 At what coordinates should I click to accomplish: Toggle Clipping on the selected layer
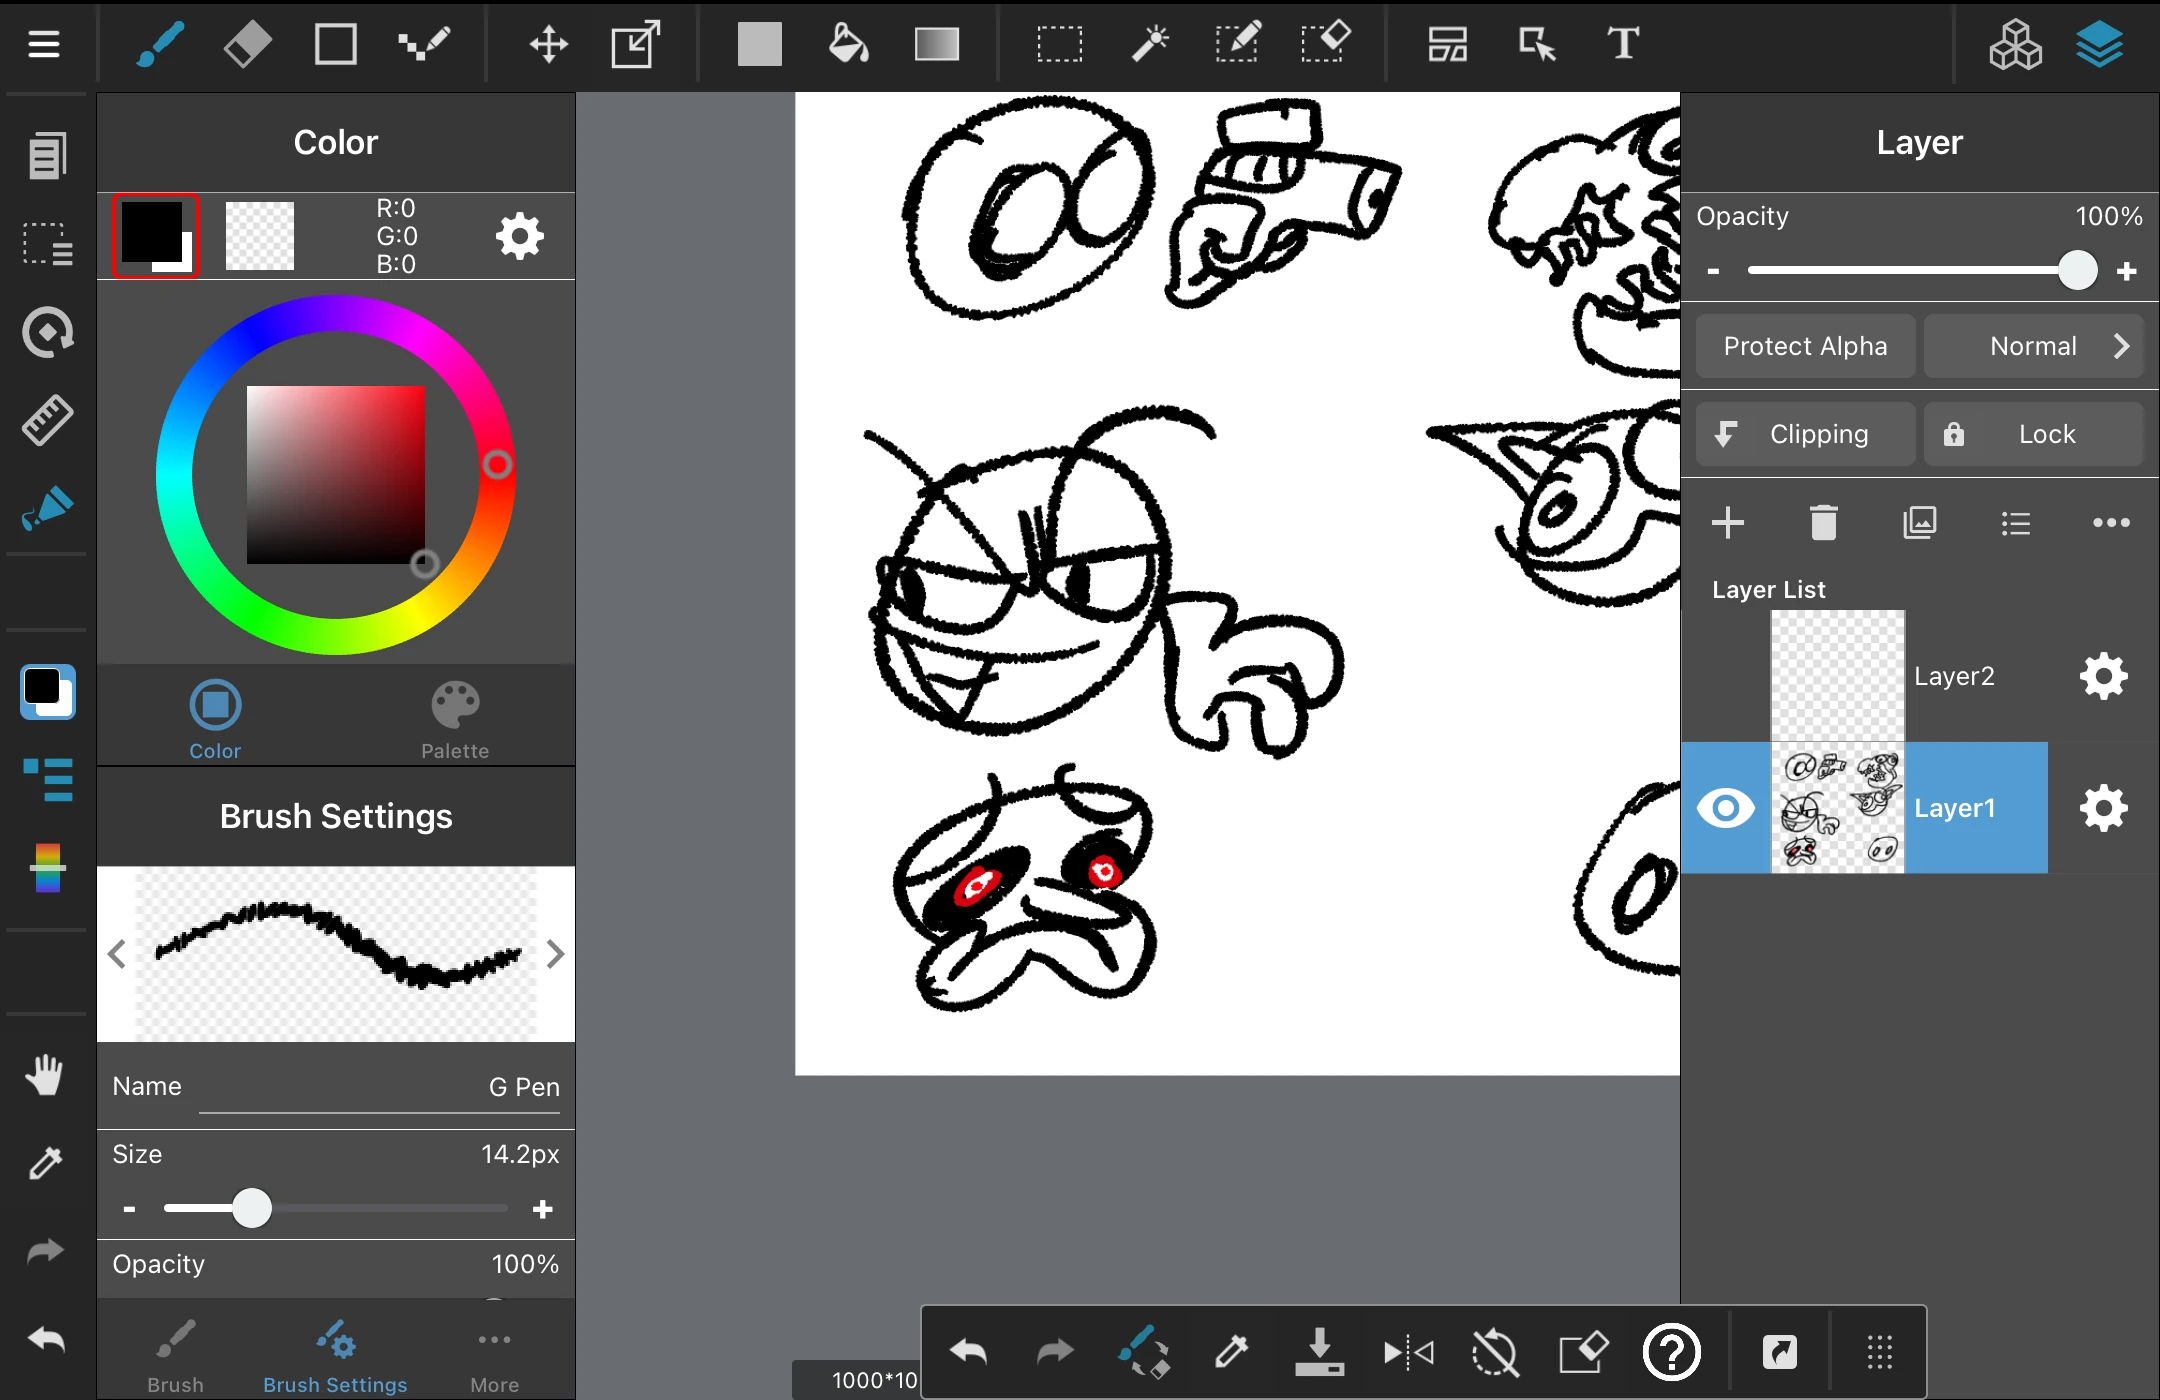(1804, 433)
